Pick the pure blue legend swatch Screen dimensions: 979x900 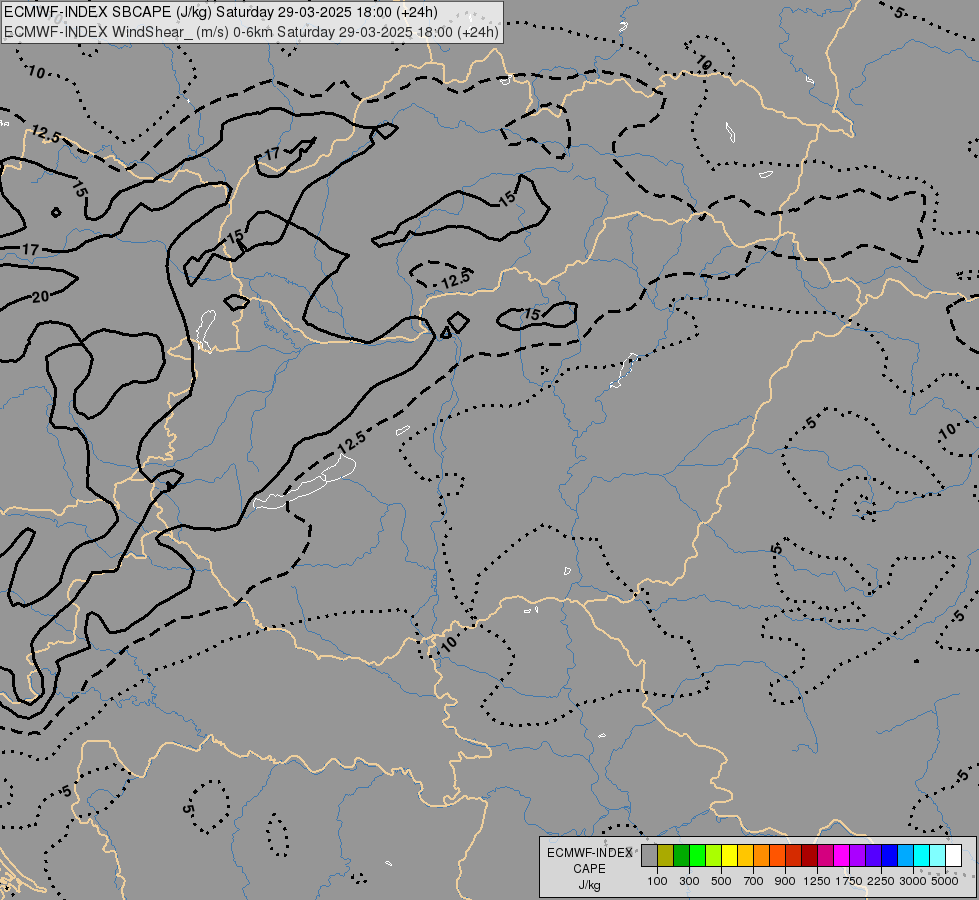(x=889, y=855)
